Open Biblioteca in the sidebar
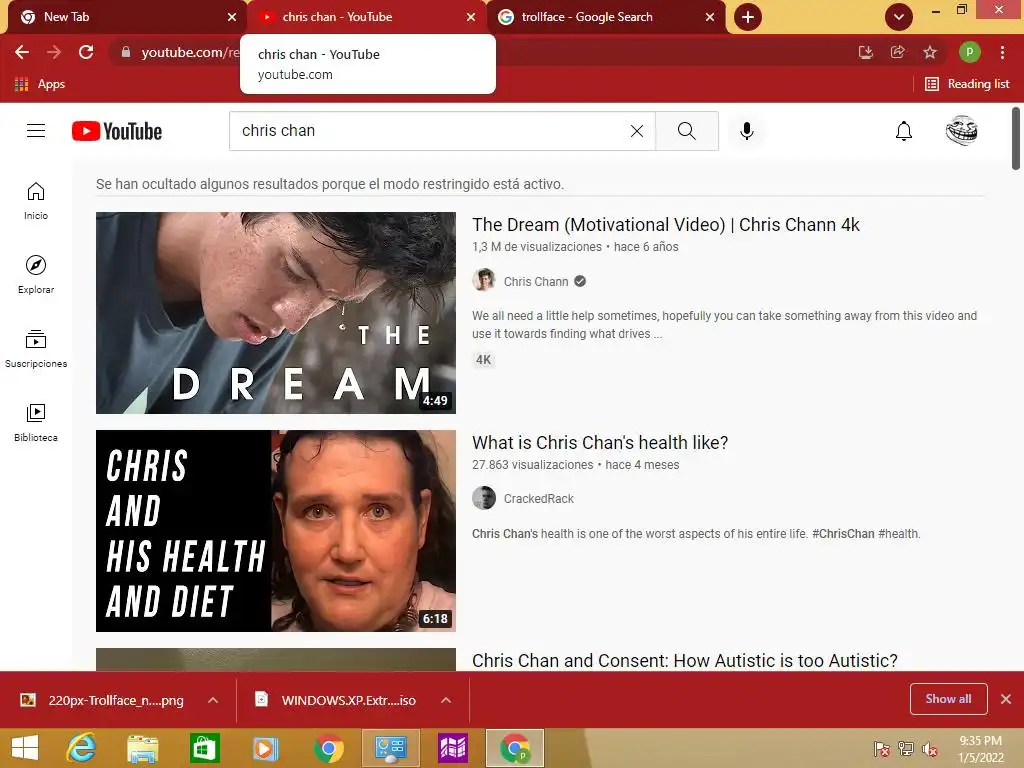 [x=36, y=423]
